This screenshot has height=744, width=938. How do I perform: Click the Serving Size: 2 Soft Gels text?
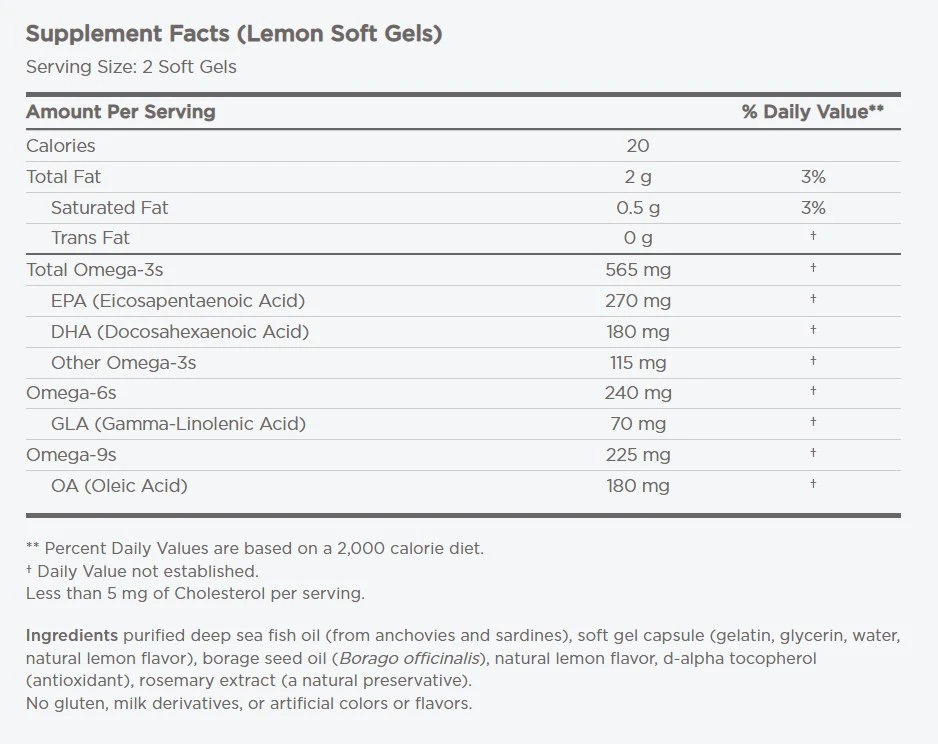[131, 67]
